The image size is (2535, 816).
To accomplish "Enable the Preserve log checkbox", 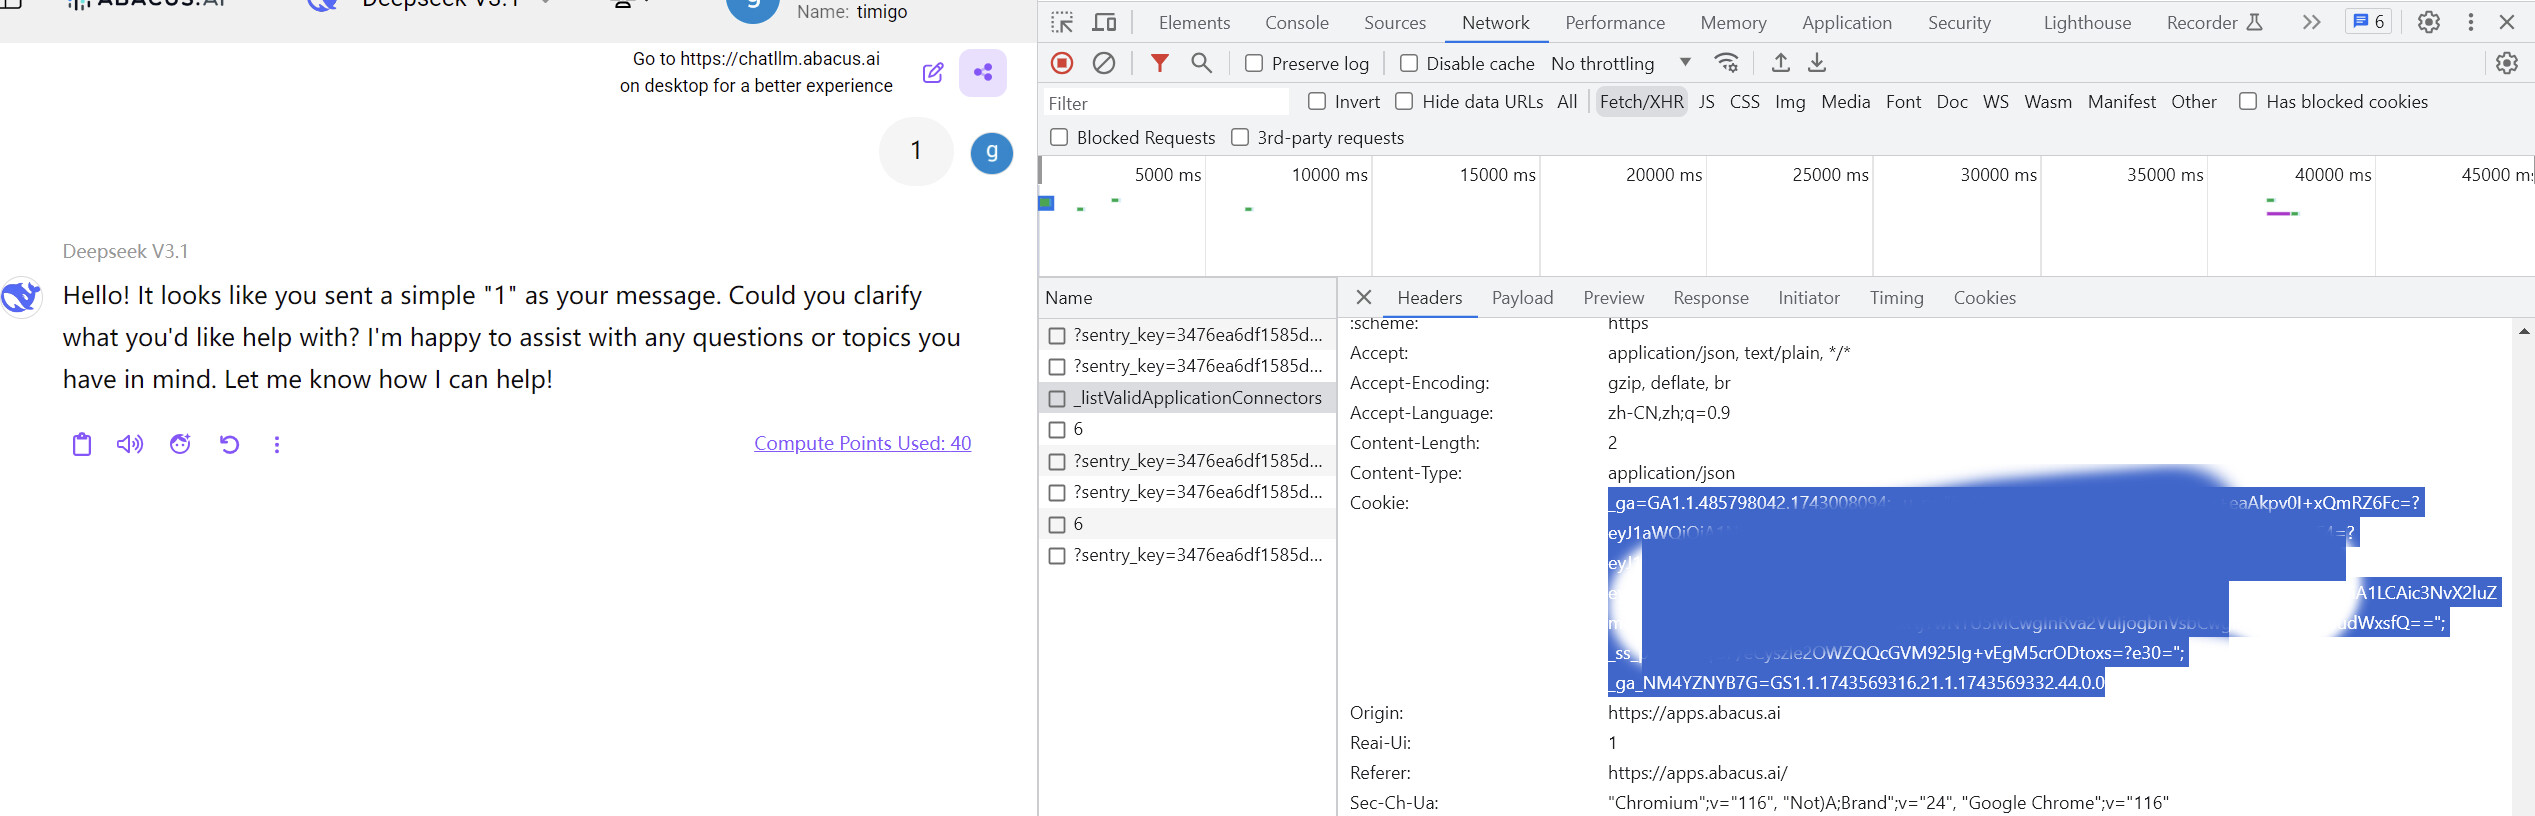I will (1254, 63).
